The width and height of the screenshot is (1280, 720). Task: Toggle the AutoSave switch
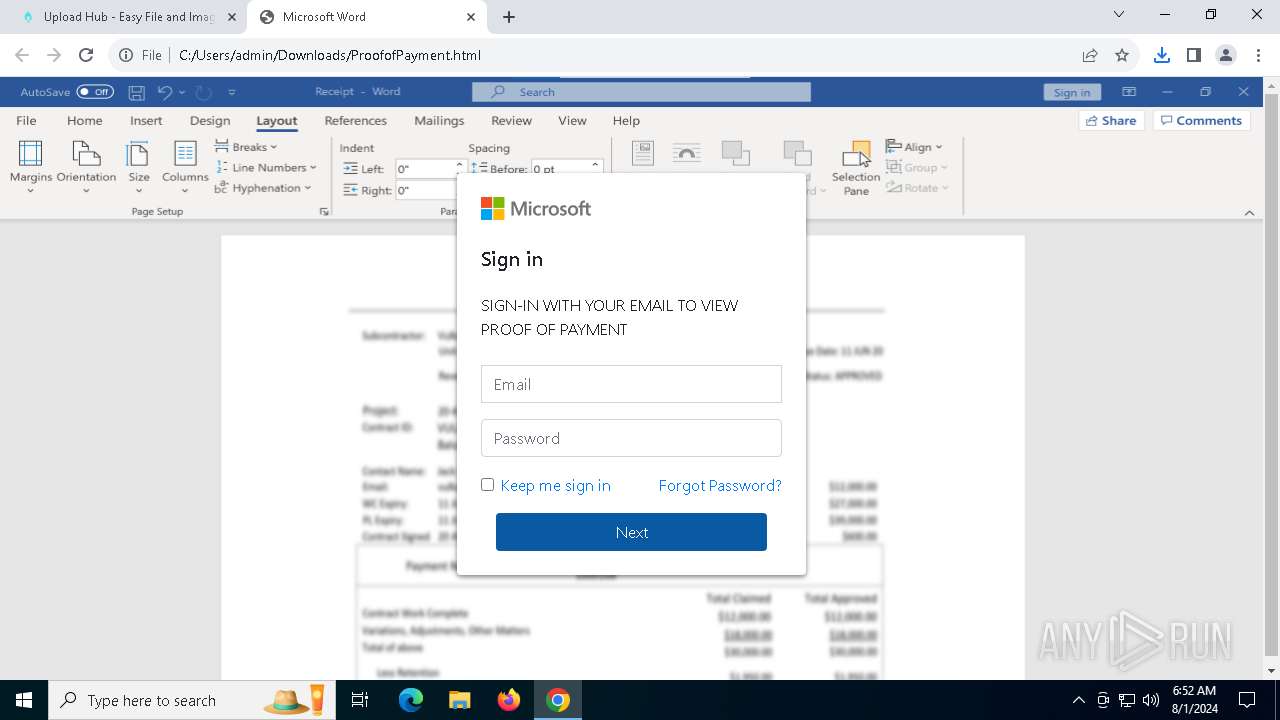pos(95,92)
